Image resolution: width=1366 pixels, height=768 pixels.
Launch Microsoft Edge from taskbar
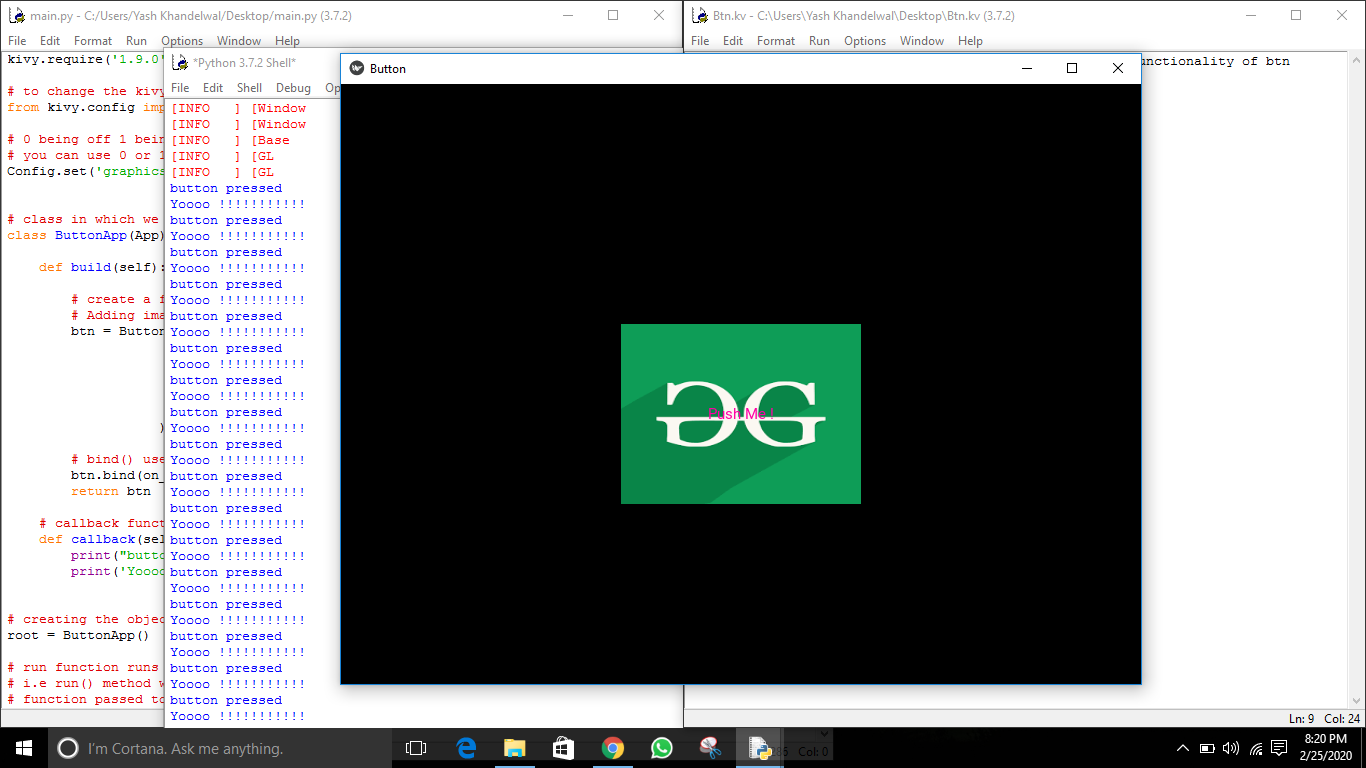(466, 748)
